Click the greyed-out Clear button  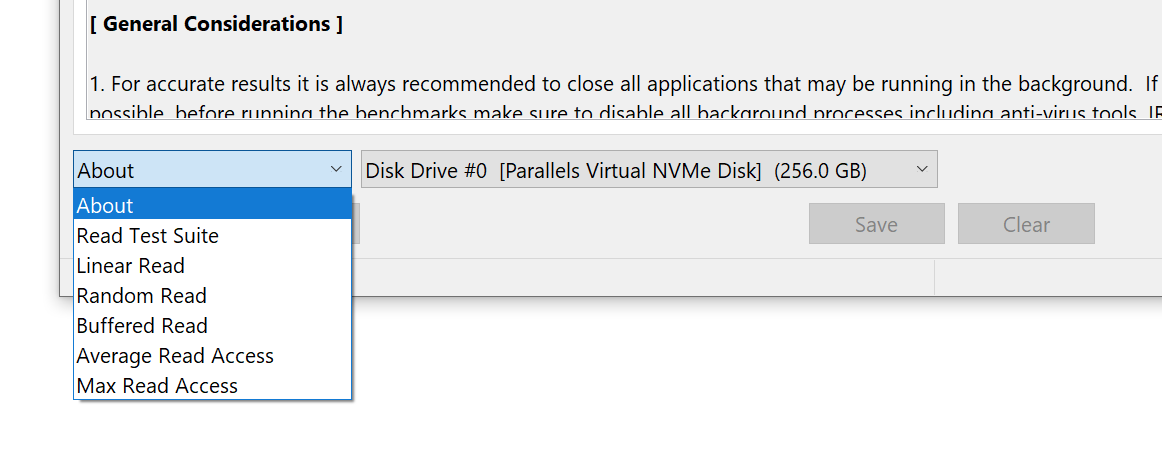pos(1026,224)
